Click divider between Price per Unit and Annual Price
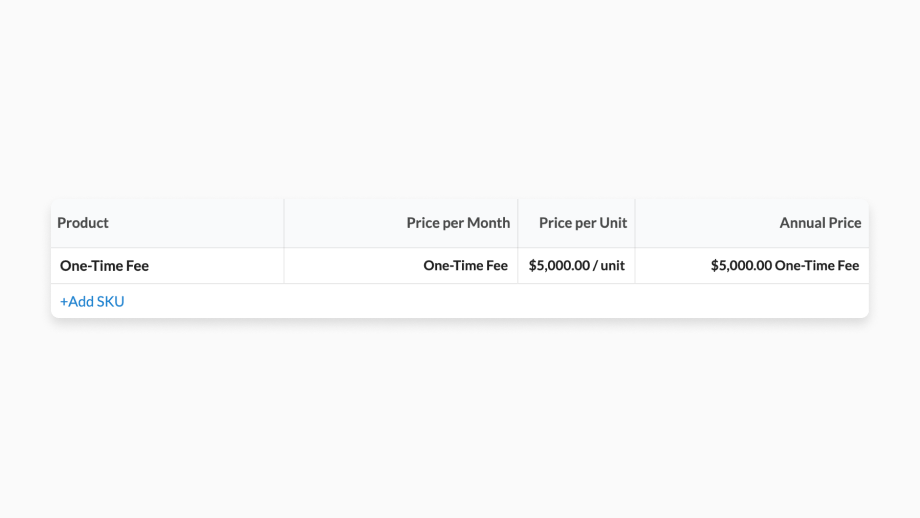Screen dimensions: 920x518 [635, 223]
